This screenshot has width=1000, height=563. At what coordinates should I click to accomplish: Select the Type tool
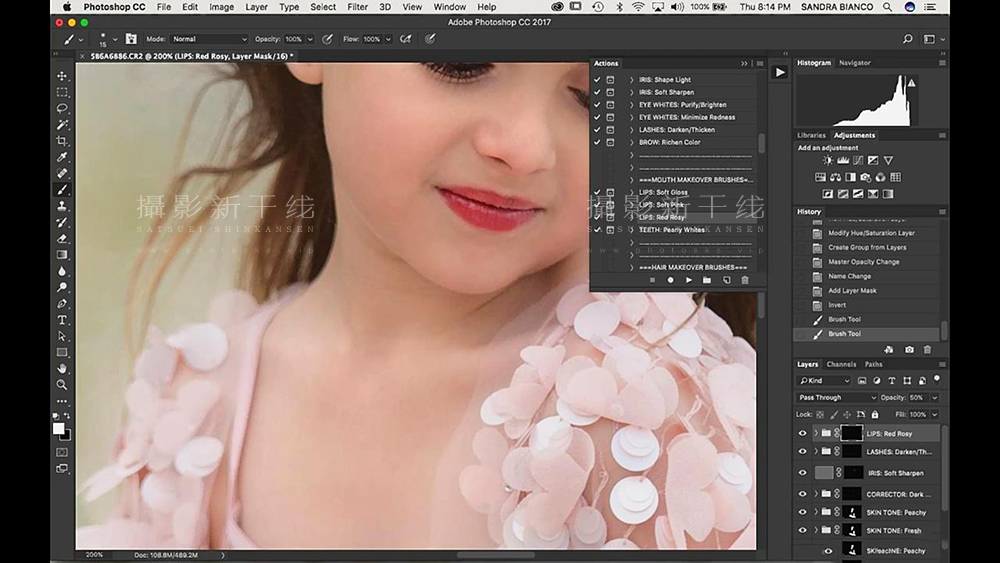tap(62, 320)
